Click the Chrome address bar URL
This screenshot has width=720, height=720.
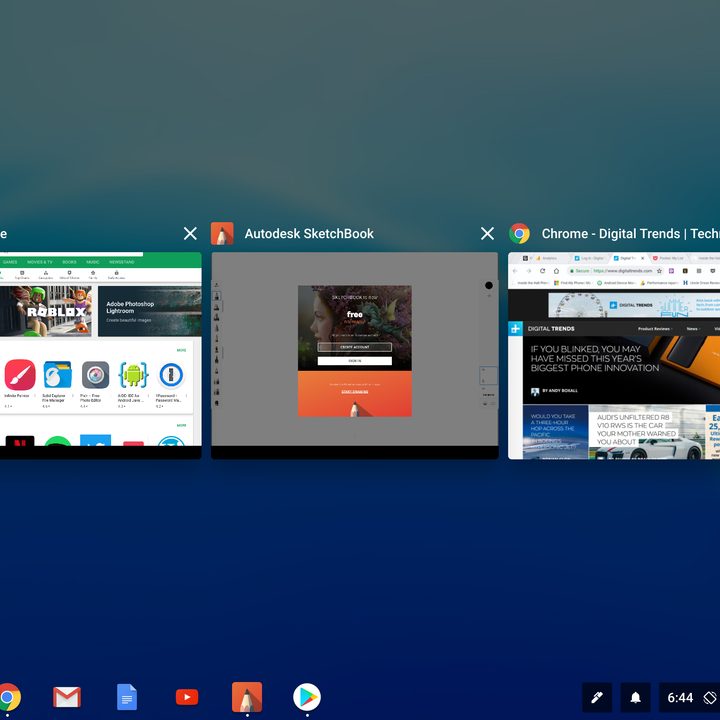(x=623, y=271)
